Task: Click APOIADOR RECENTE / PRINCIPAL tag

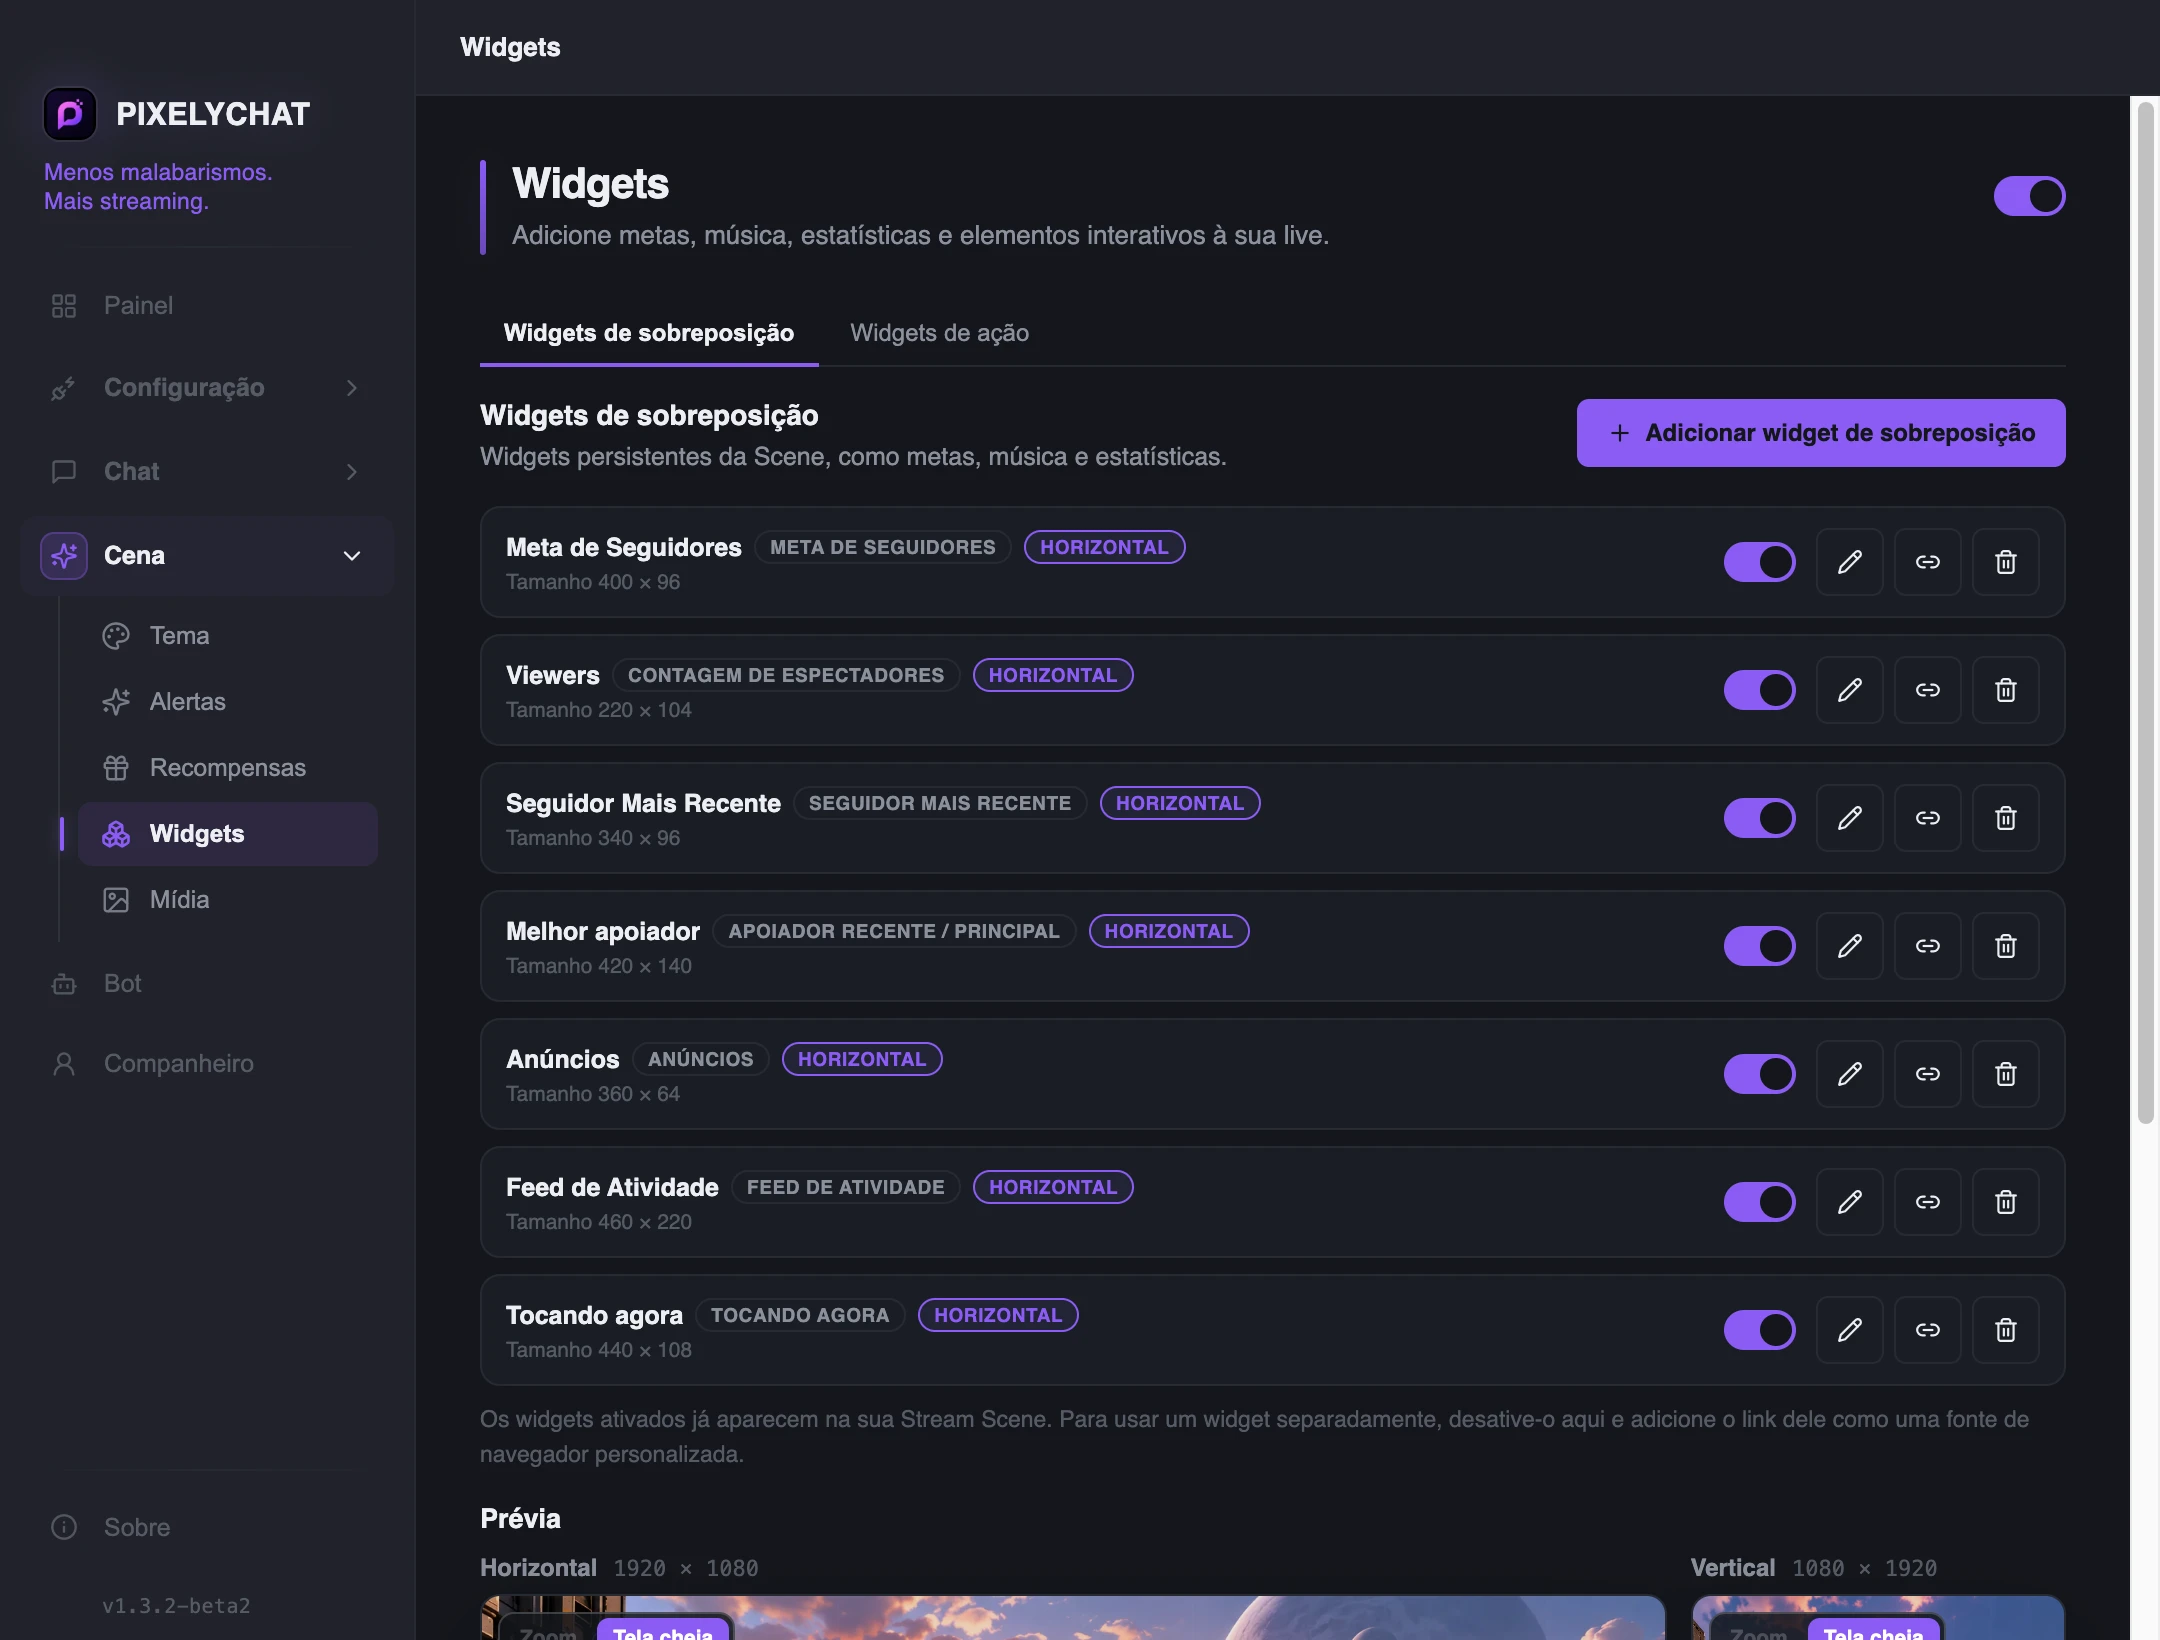Action: point(894,931)
